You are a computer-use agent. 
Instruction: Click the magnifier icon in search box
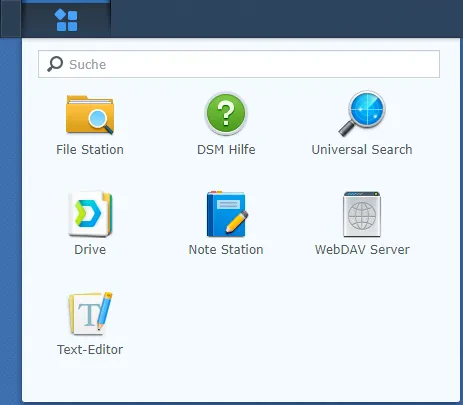pyautogui.click(x=55, y=64)
